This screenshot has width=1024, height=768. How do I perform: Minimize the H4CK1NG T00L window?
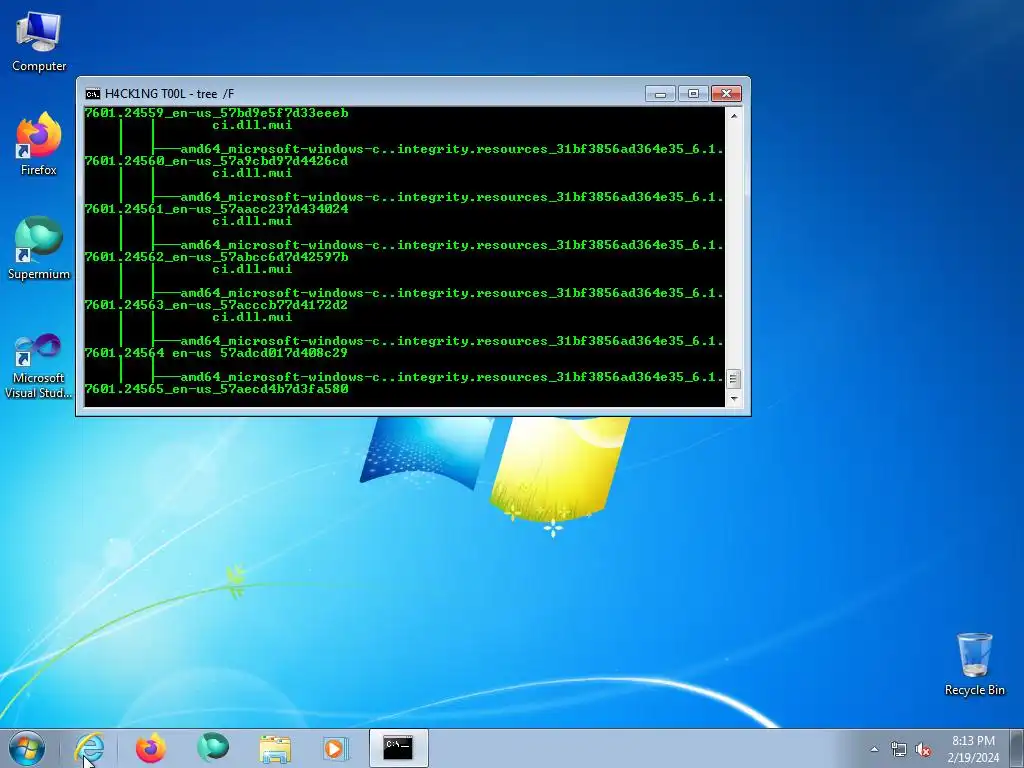pos(660,94)
